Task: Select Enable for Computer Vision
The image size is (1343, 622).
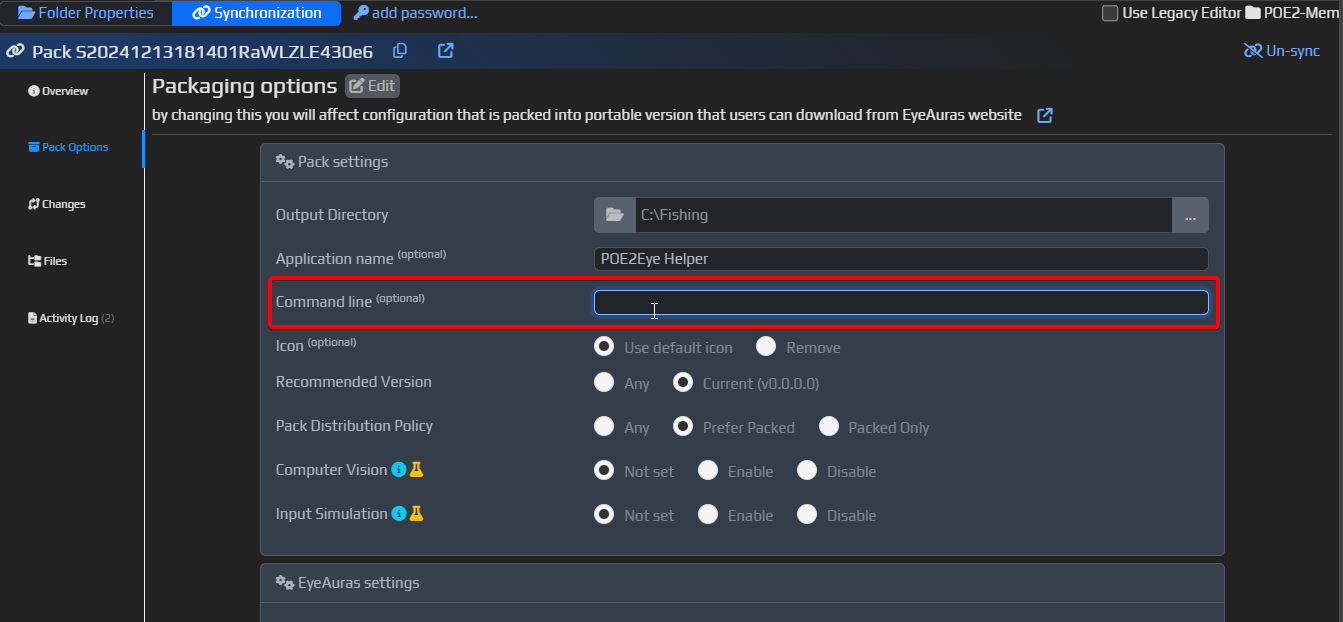Action: click(x=708, y=471)
